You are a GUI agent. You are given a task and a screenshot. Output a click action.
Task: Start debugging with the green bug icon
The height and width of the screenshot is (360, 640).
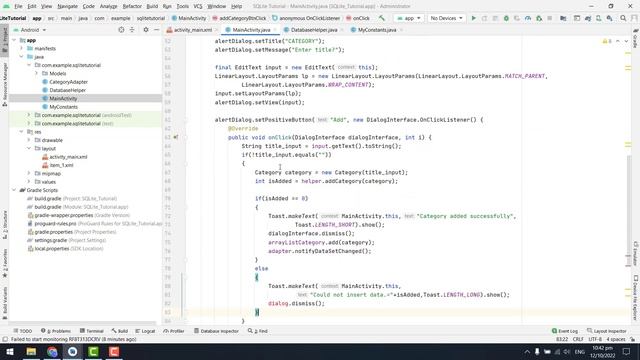pos(506,18)
